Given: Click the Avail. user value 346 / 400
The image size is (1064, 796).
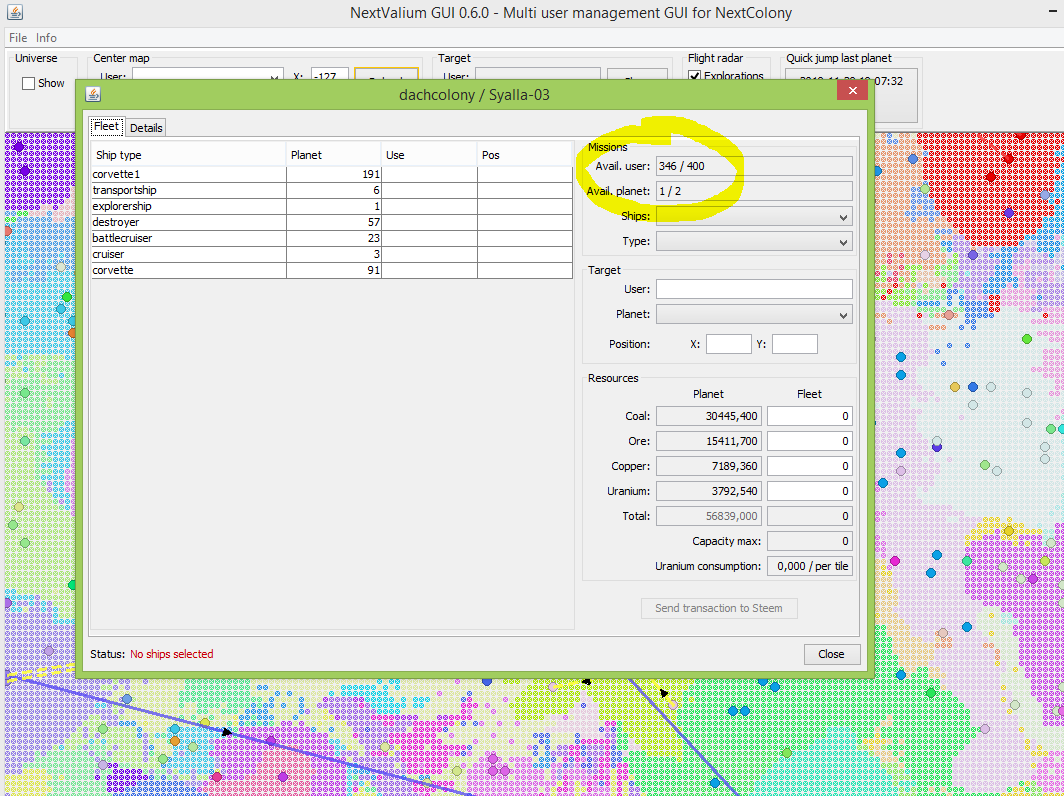Looking at the screenshot, I should coord(754,166).
